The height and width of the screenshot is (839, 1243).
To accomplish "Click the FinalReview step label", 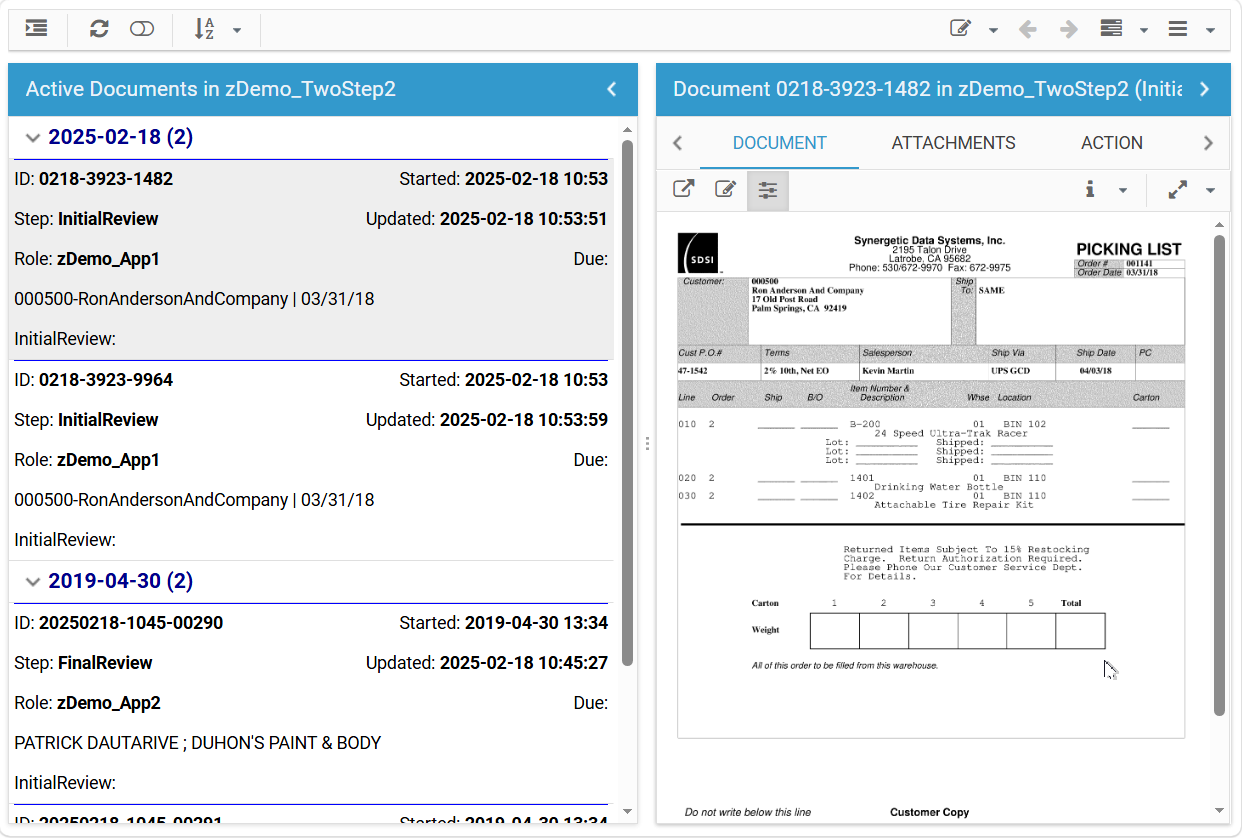I will coord(105,663).
